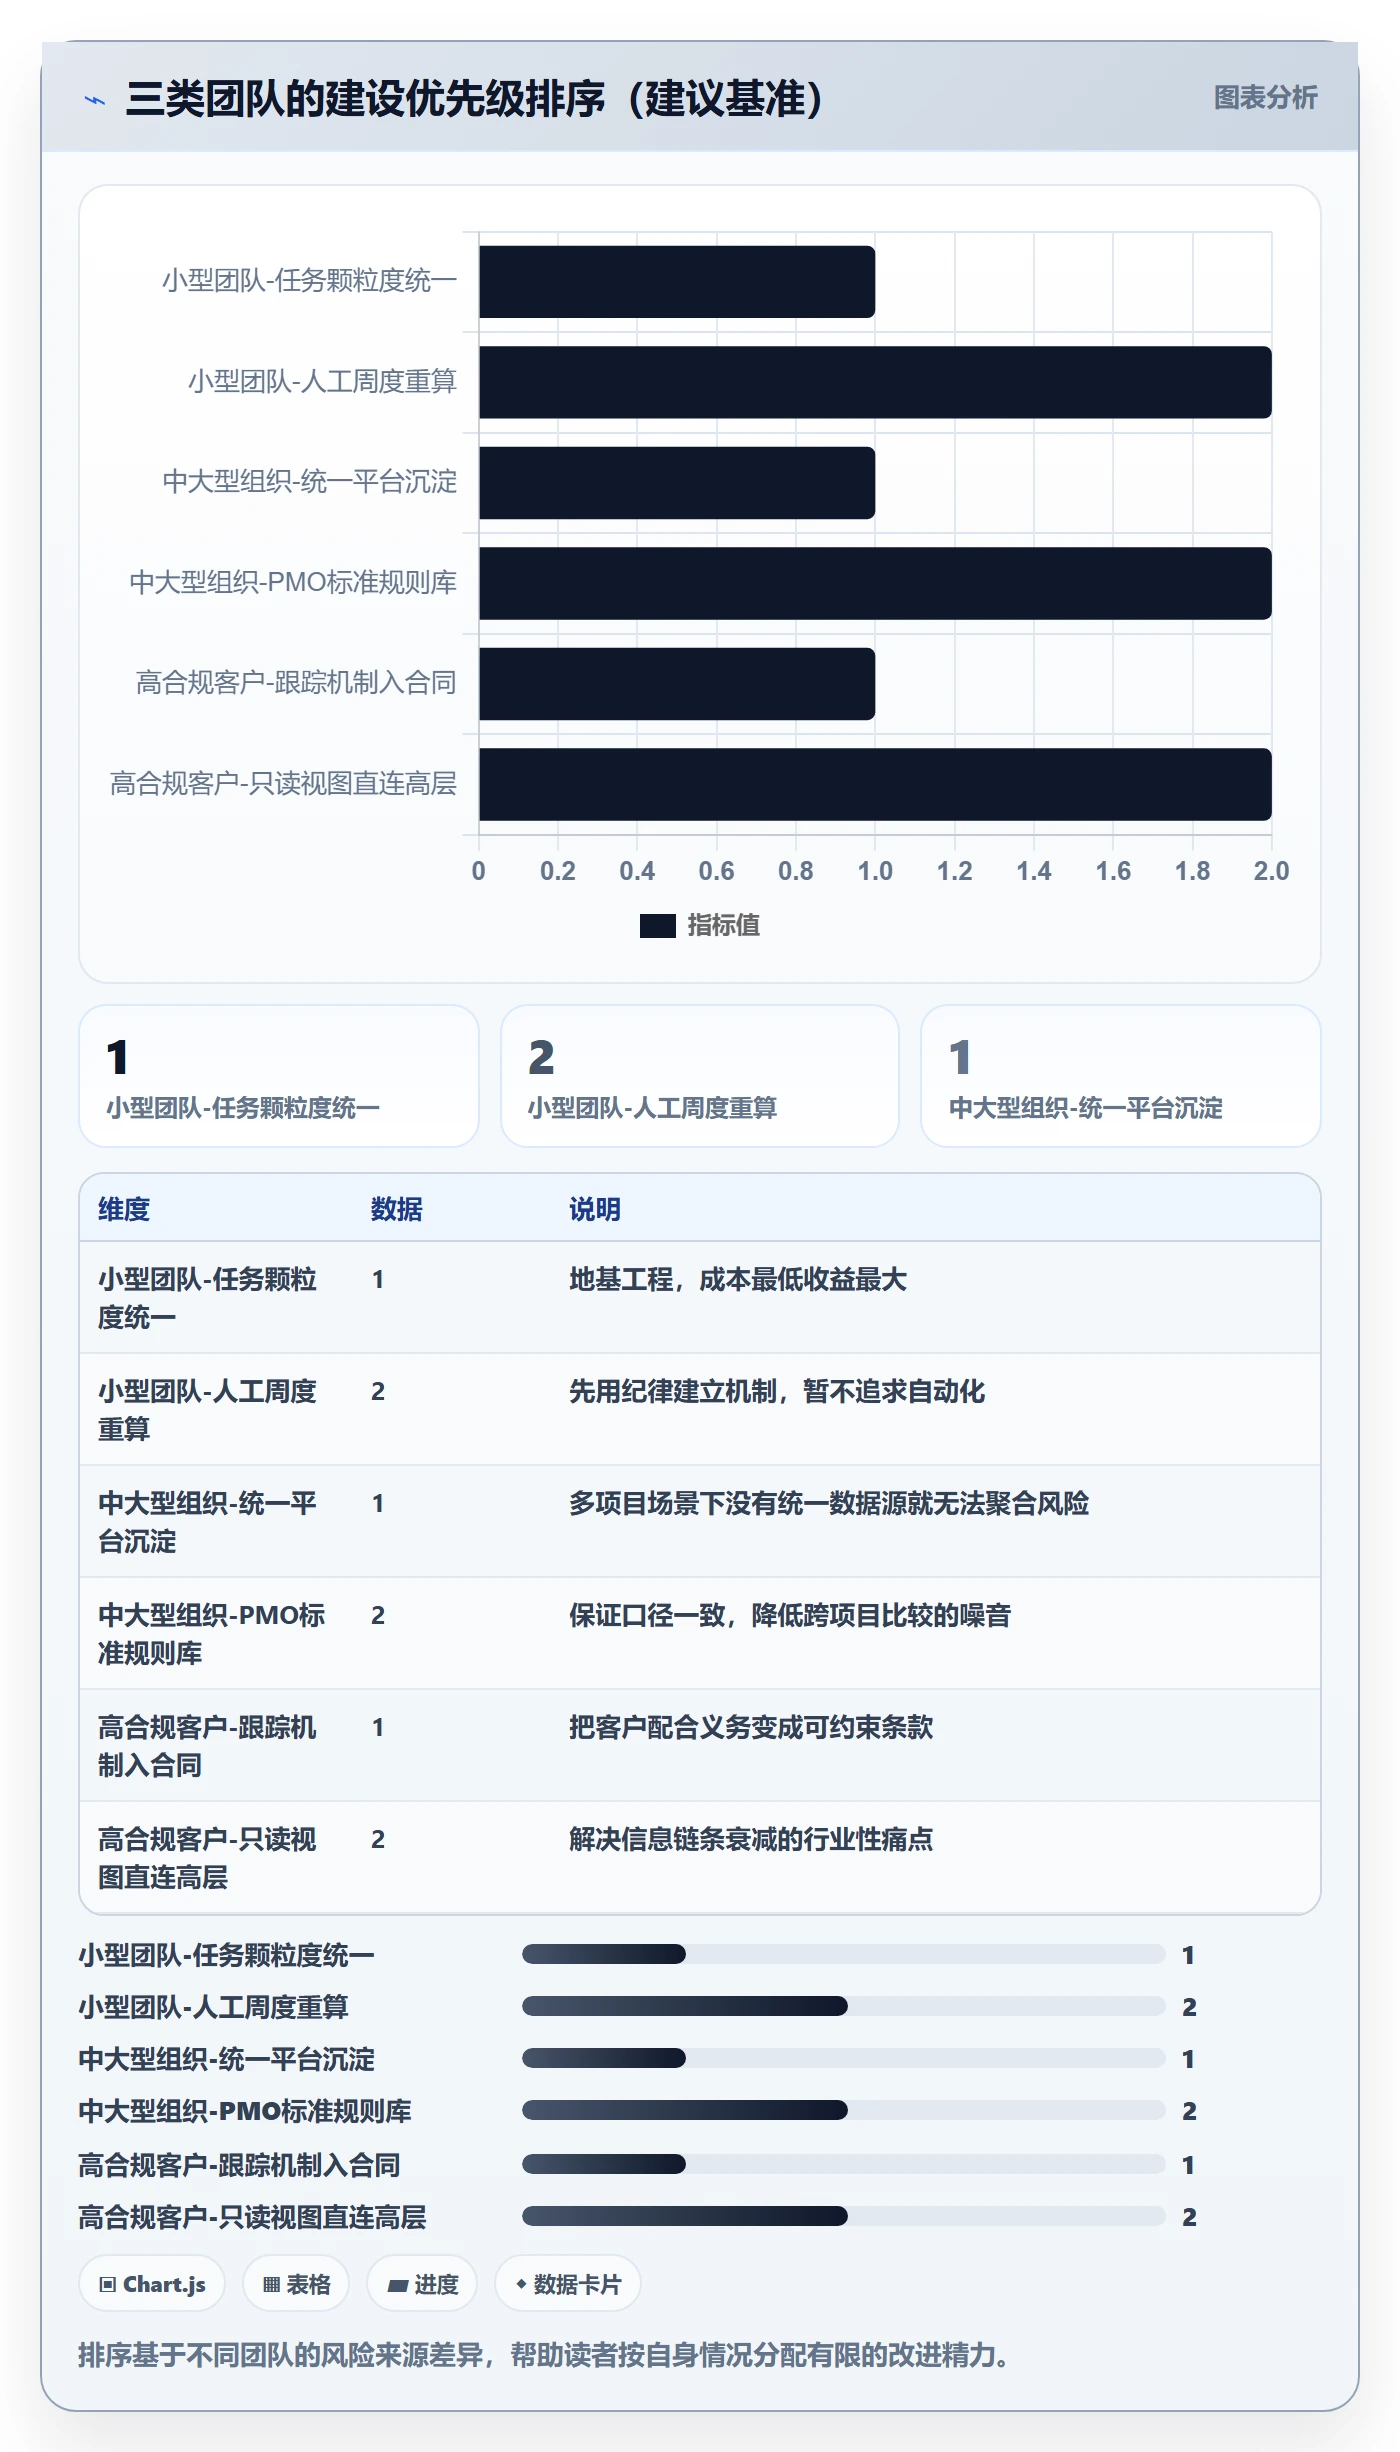This screenshot has height=2452, width=1400.
Task: Click the table row label 中大型组织-PMO标准规则库
Action: tap(212, 1634)
